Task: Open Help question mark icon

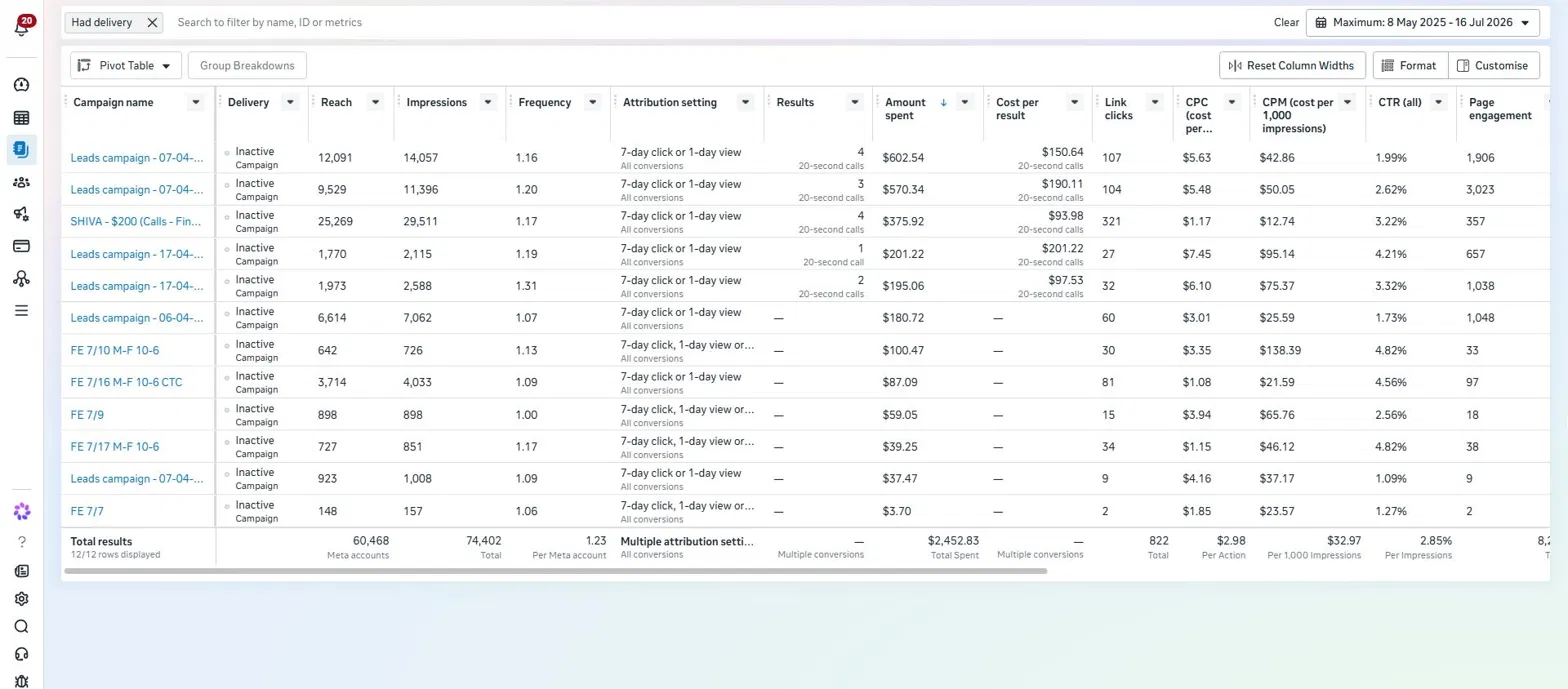Action: click(x=22, y=542)
